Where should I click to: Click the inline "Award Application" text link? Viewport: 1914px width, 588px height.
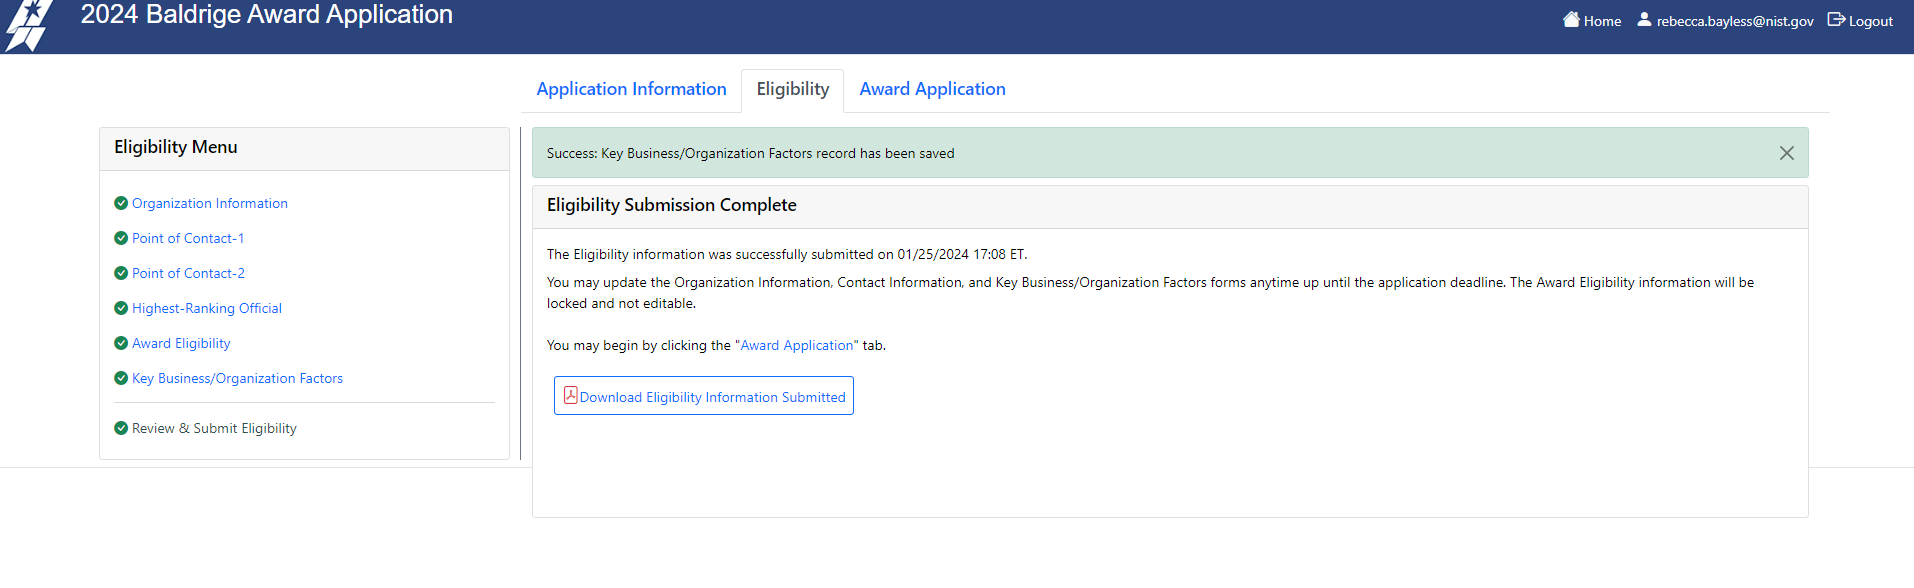point(797,345)
